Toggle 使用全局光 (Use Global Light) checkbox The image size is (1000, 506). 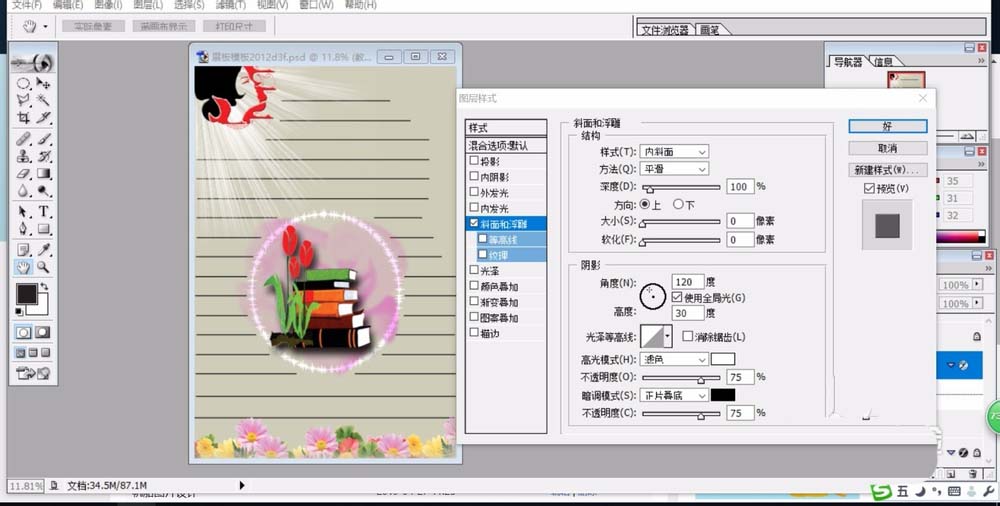pos(677,298)
